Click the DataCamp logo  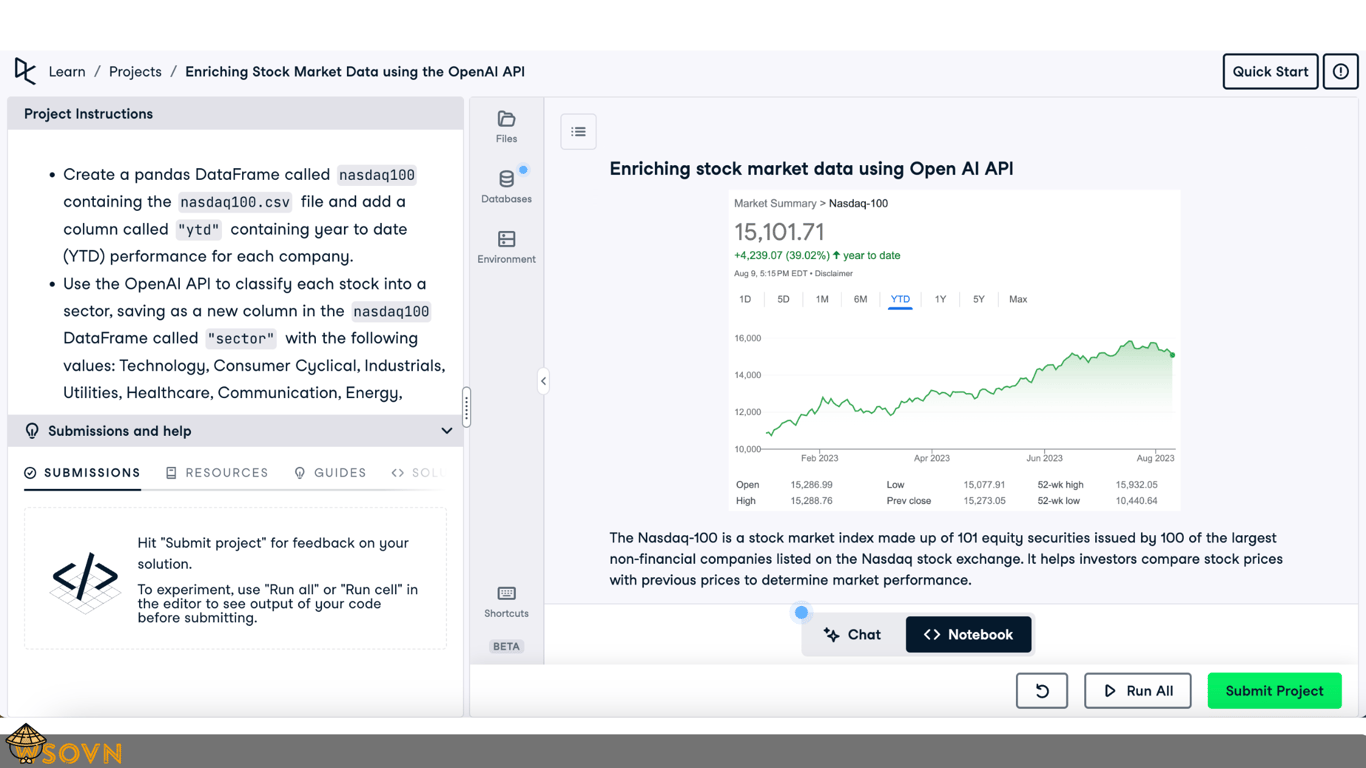click(x=25, y=71)
